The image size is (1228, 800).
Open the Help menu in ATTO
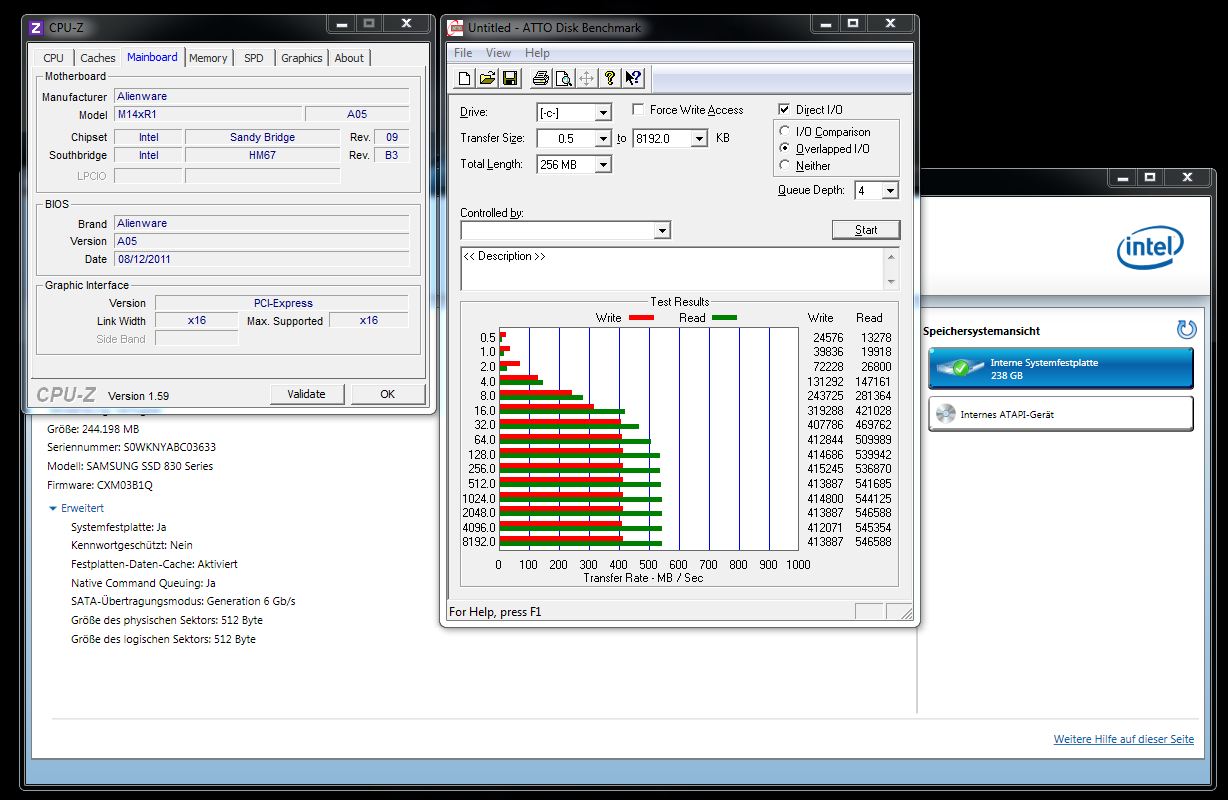[537, 53]
